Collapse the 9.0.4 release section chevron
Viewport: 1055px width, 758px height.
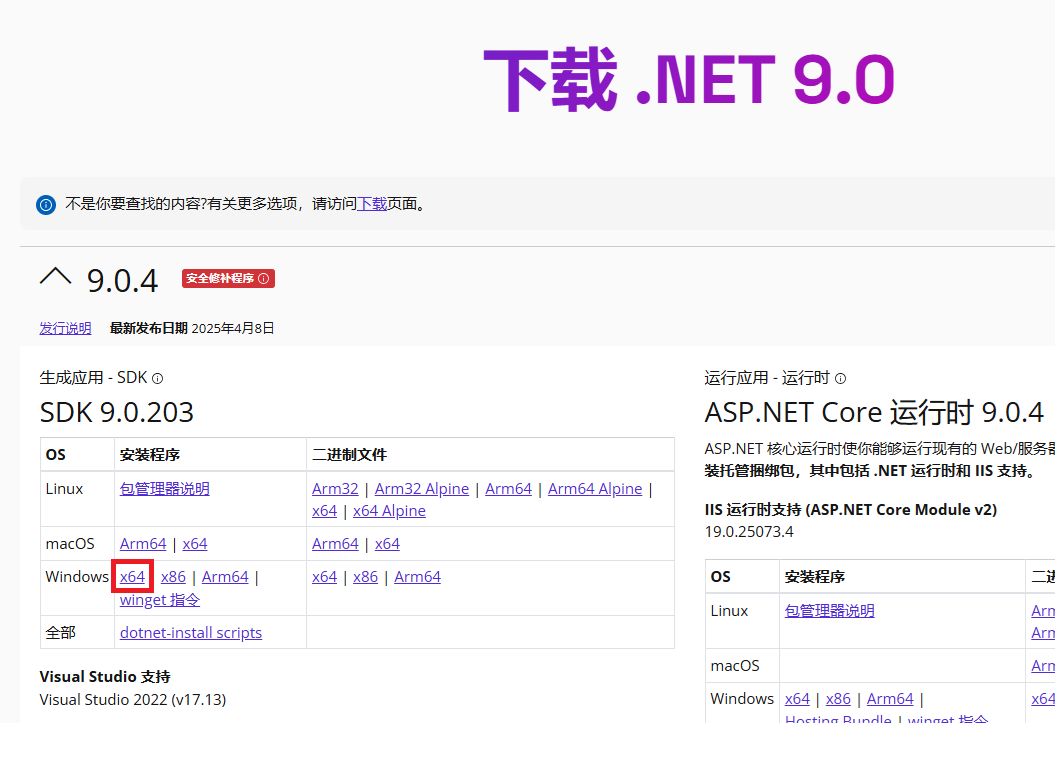pos(55,276)
